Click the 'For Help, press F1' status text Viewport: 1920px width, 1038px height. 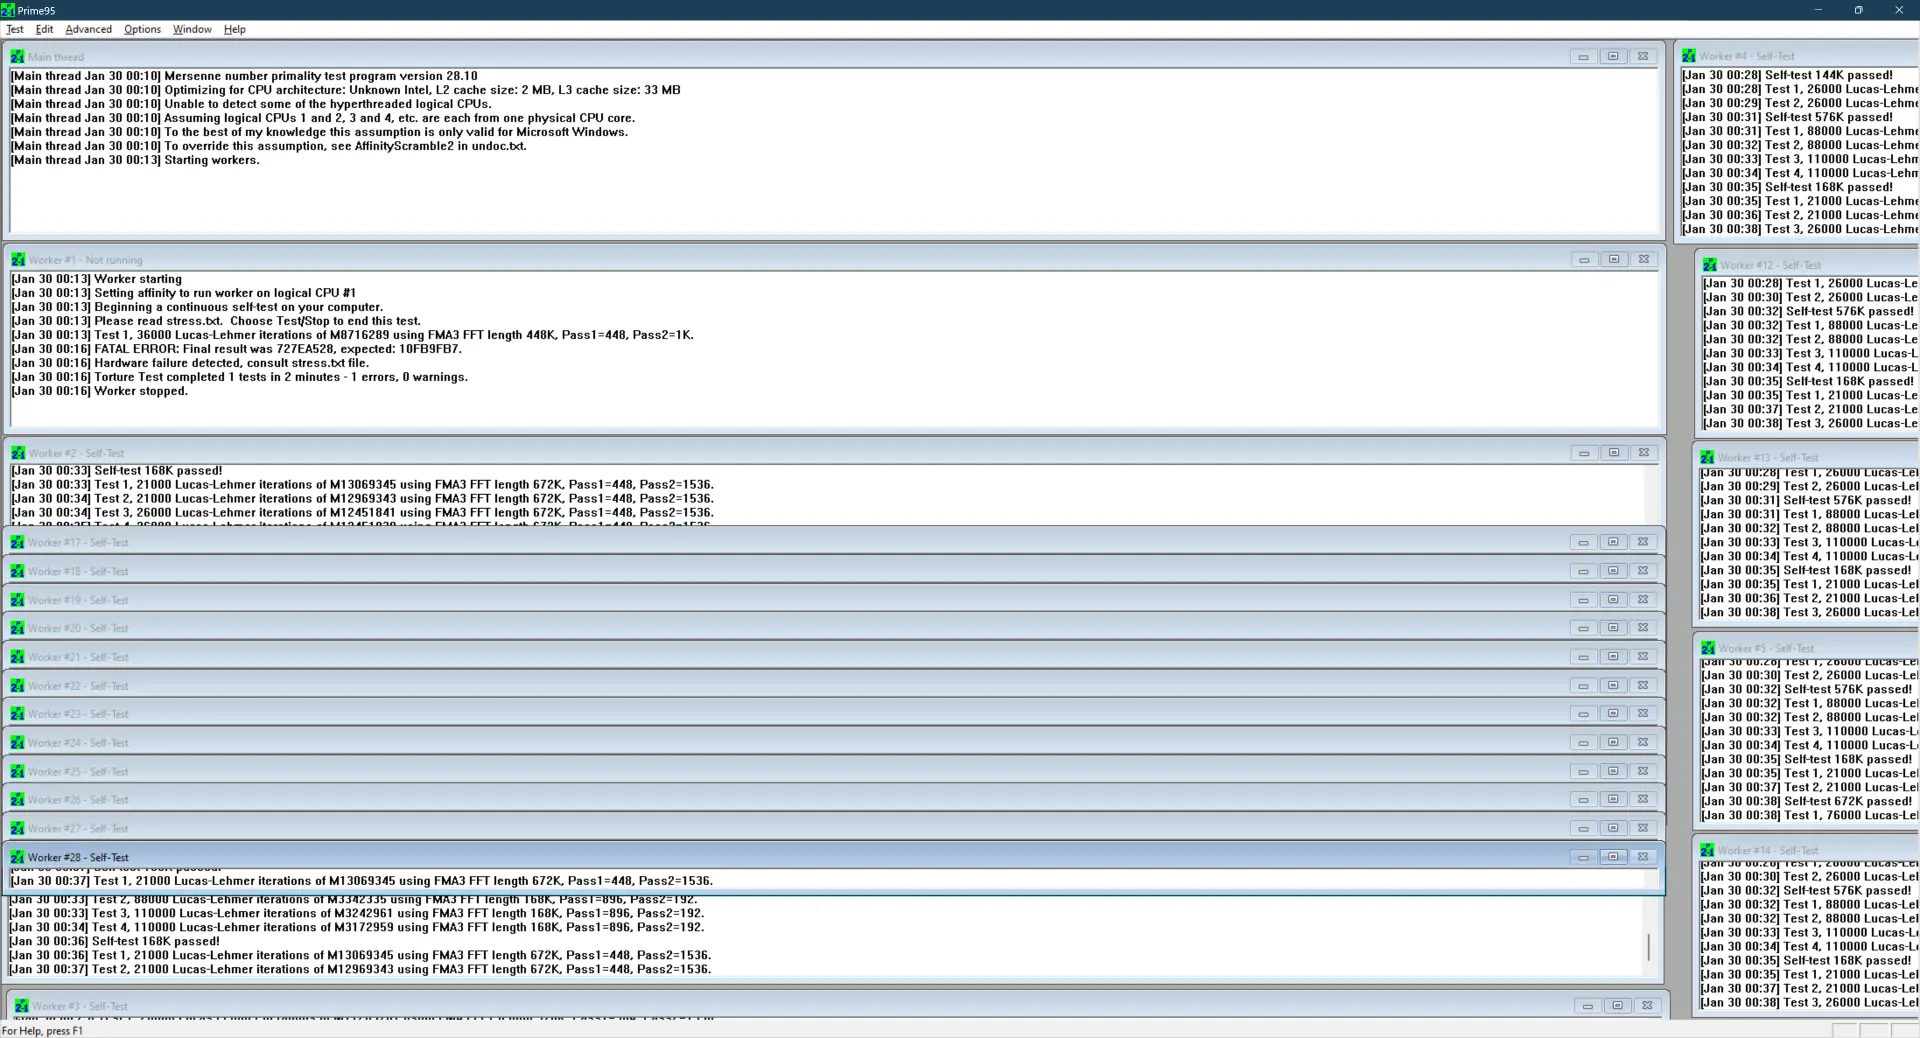tap(43, 1030)
